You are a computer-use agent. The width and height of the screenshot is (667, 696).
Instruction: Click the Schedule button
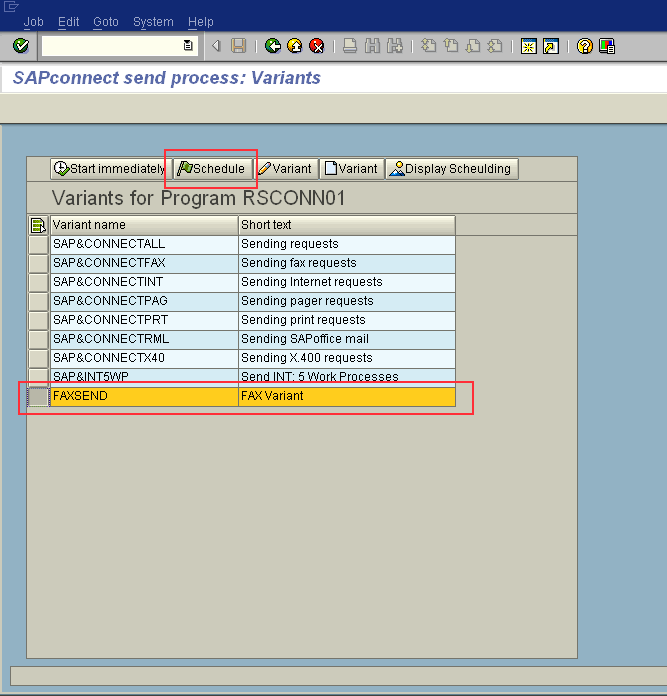pos(211,169)
